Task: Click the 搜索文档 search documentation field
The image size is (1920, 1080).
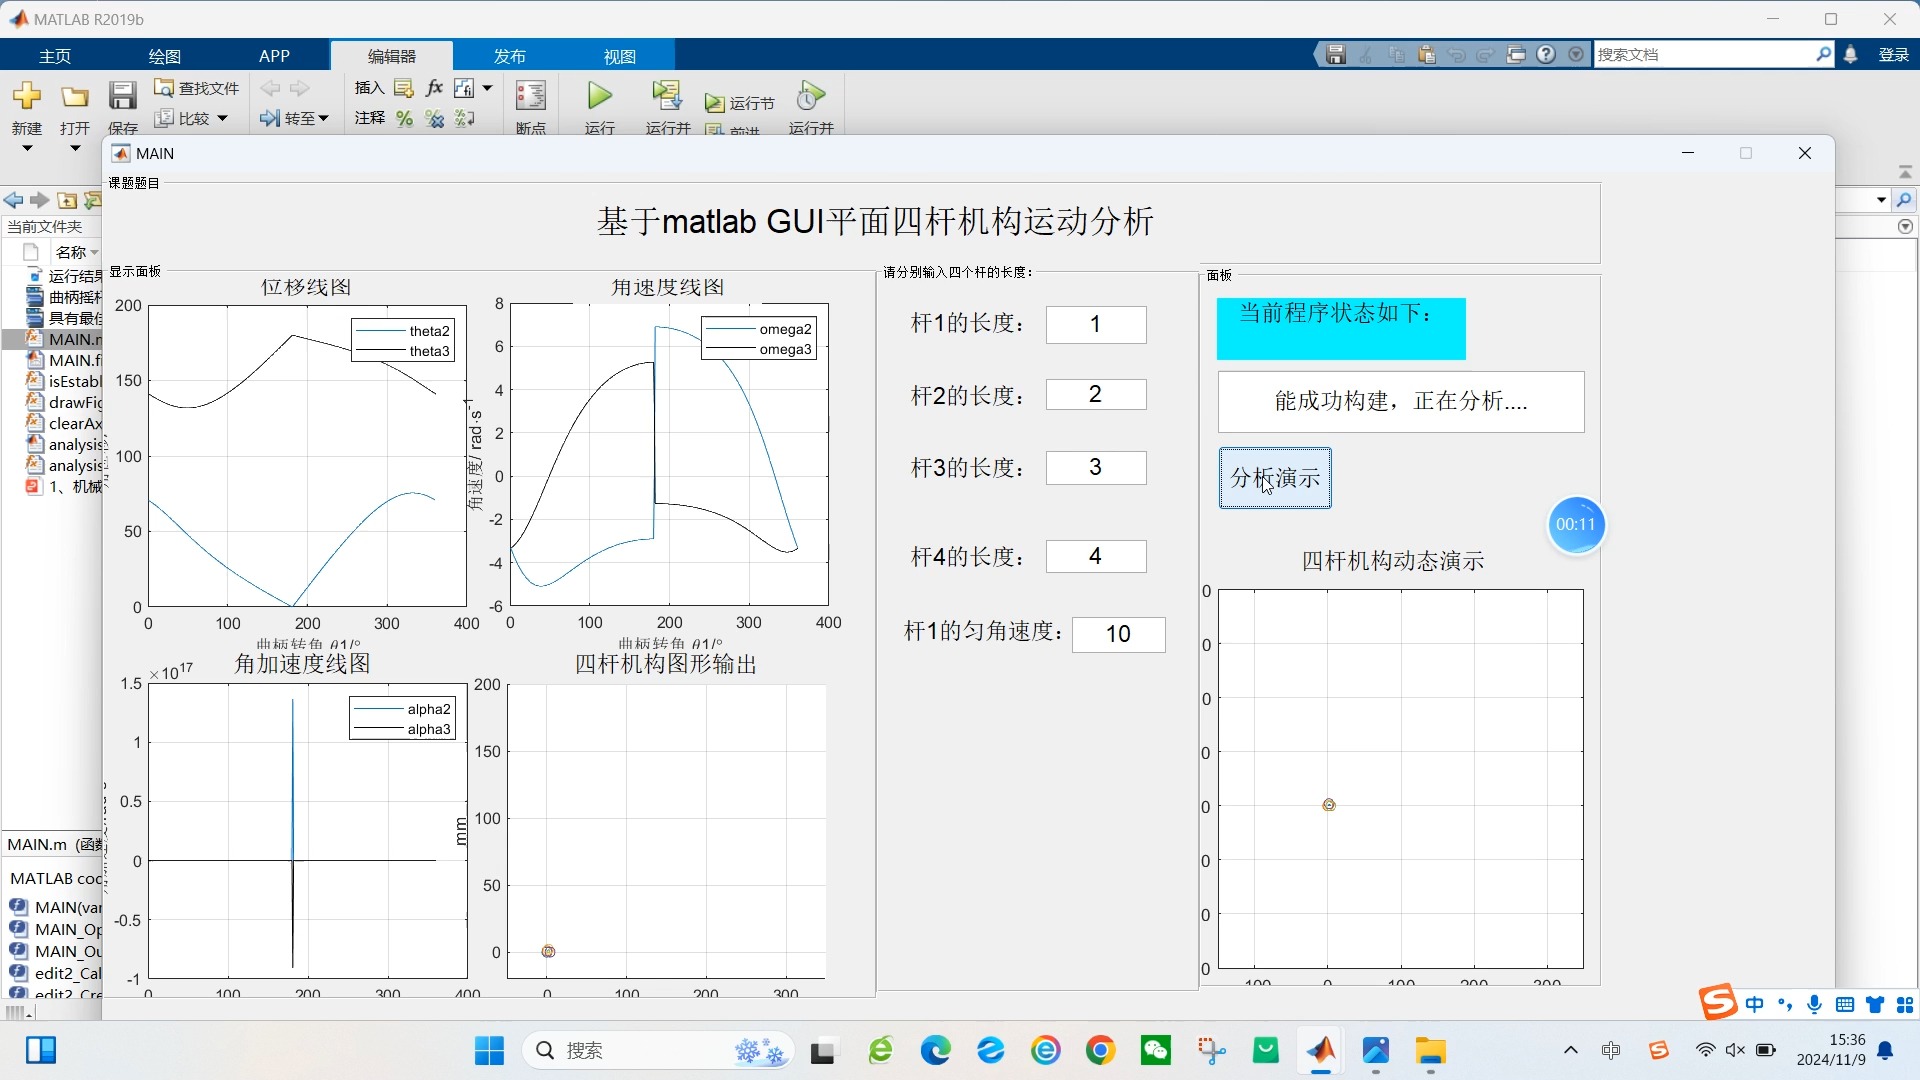Action: coord(1704,55)
